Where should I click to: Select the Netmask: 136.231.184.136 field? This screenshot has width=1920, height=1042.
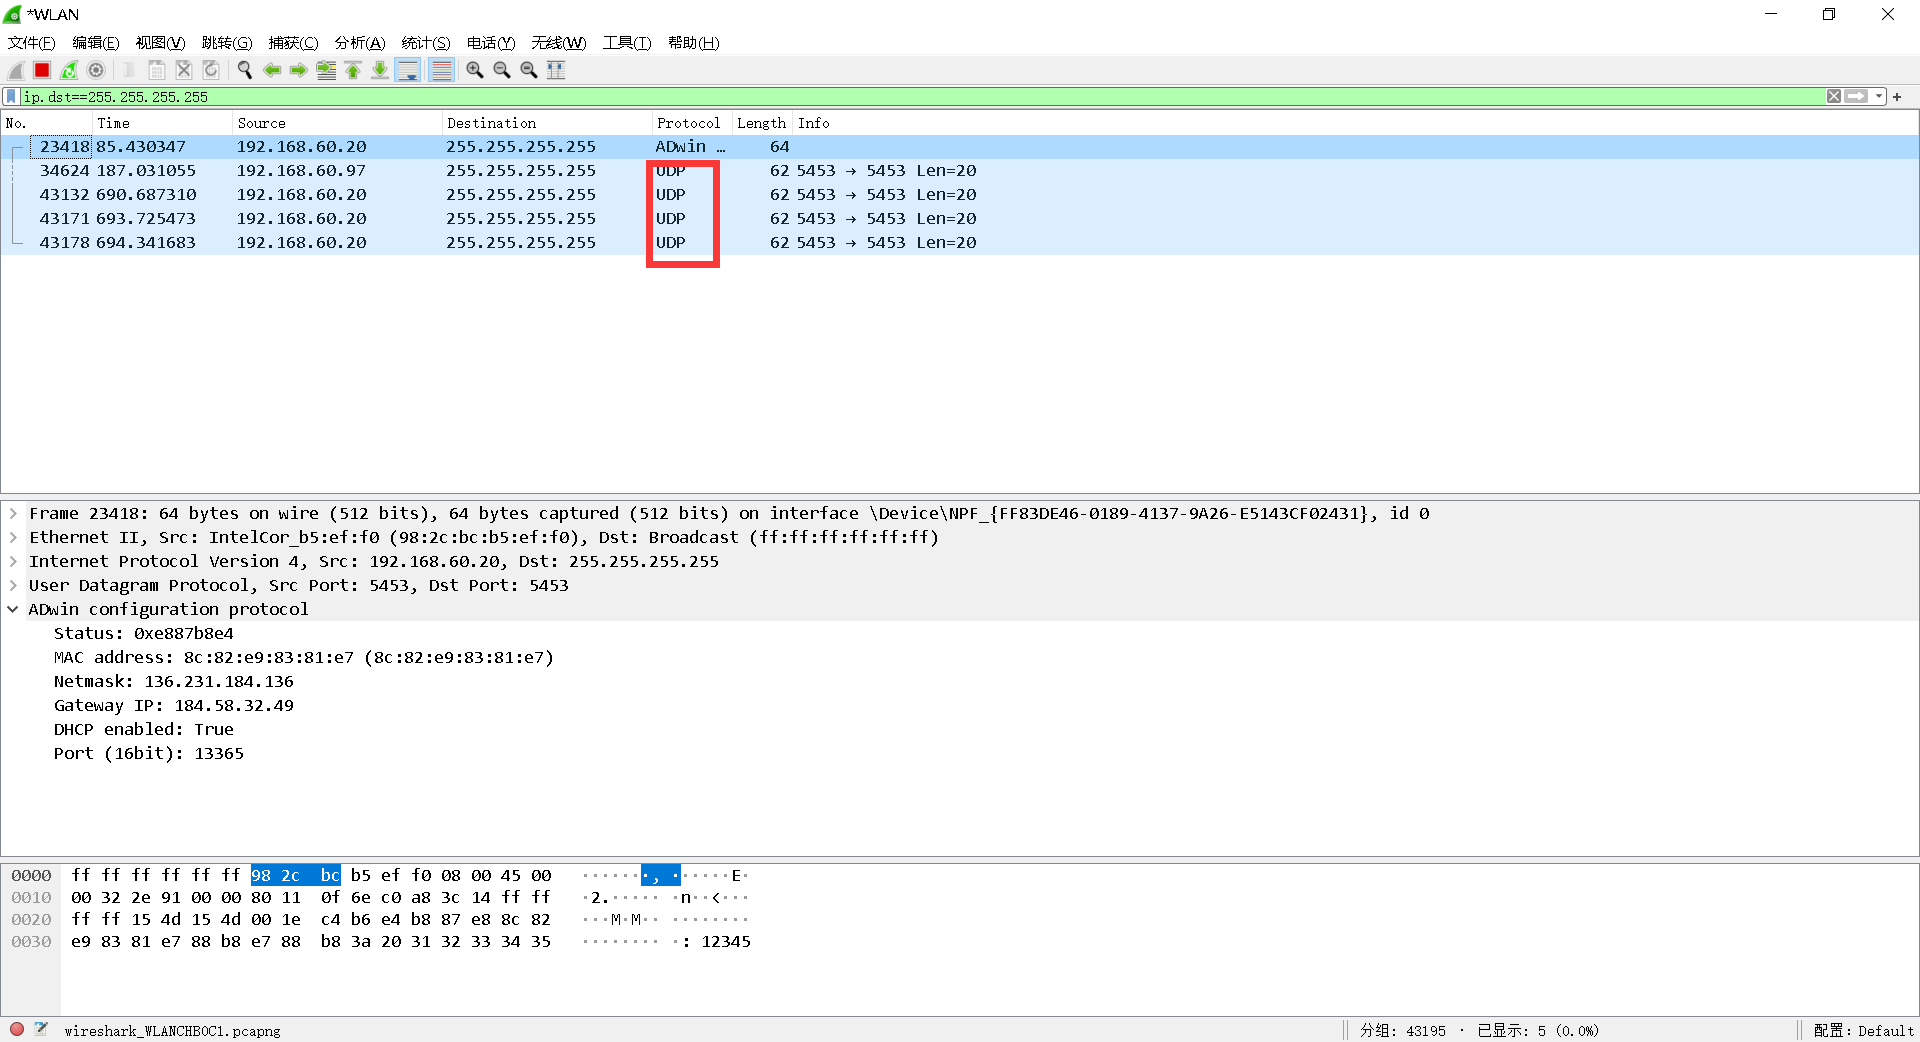point(174,682)
